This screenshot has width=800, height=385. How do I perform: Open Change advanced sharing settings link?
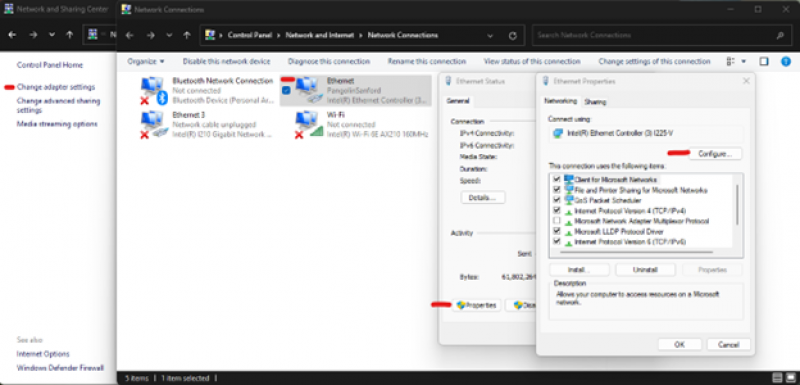58,106
